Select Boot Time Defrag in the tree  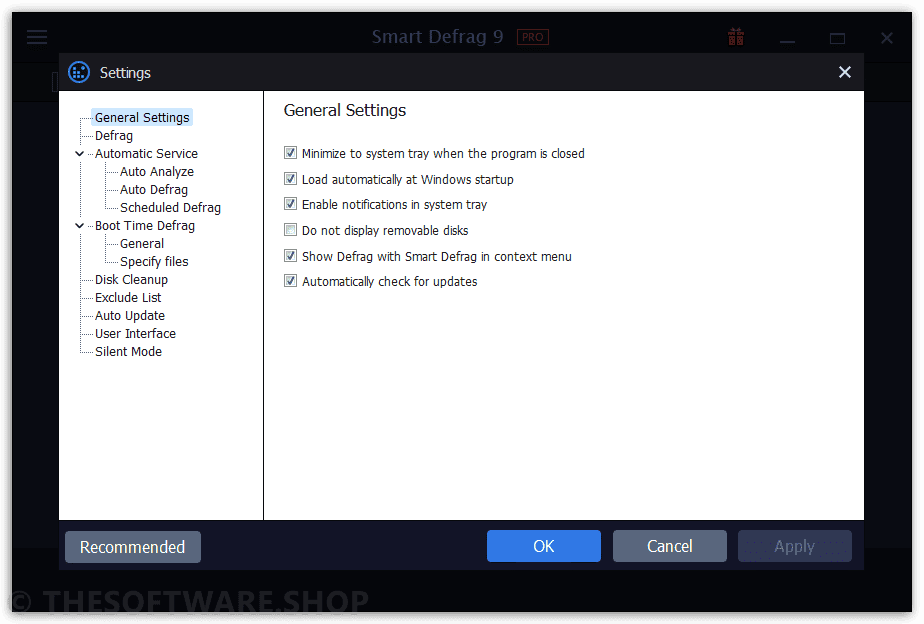144,226
